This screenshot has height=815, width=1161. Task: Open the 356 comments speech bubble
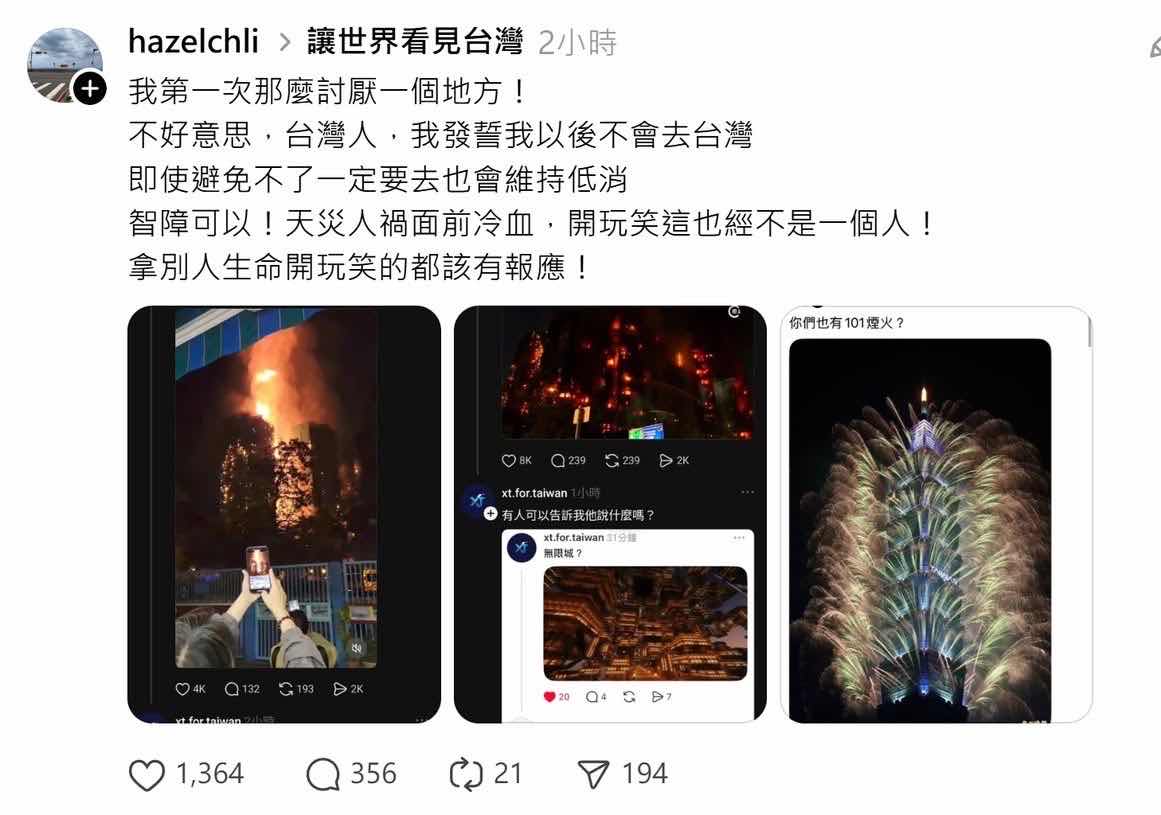[x=323, y=774]
